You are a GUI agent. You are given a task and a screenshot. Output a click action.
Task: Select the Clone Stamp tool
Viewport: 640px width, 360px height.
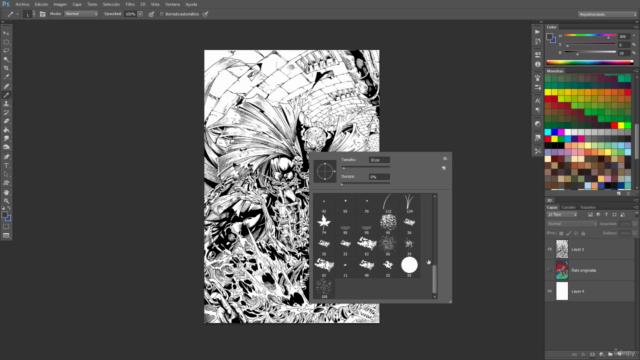coord(6,104)
